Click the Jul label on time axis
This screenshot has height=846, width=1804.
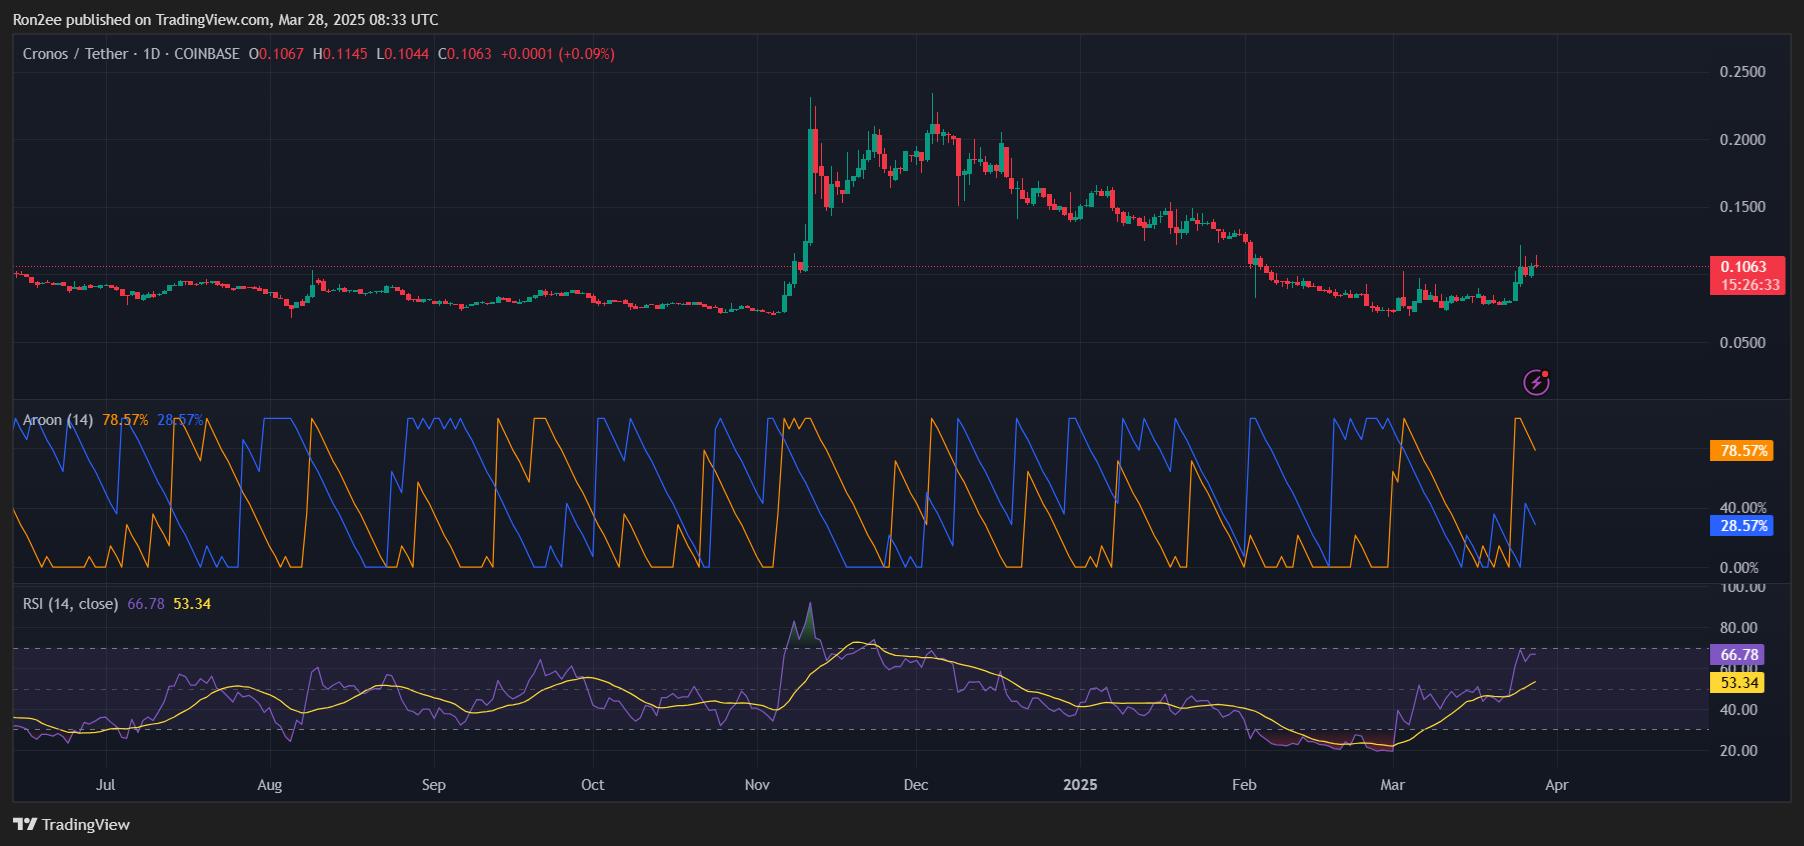[105, 785]
